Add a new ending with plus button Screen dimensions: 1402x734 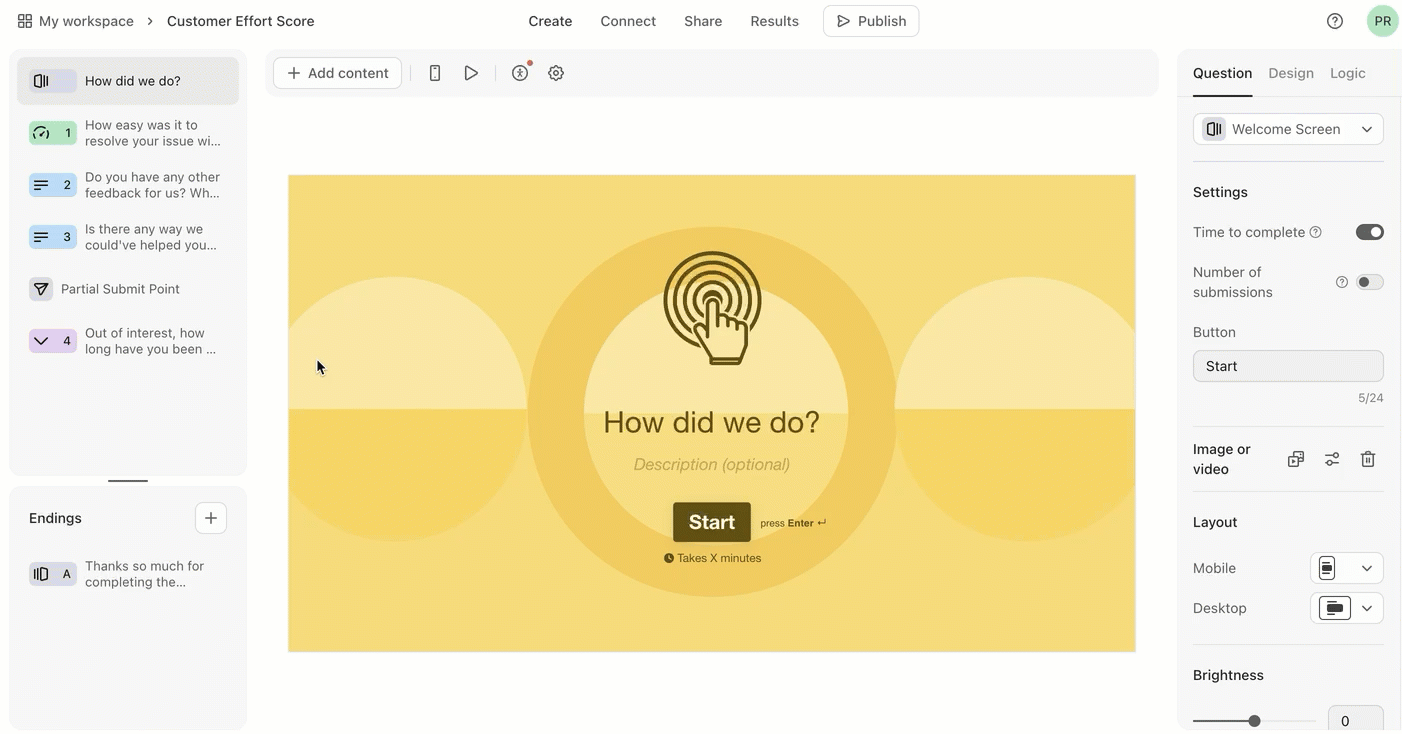point(211,518)
